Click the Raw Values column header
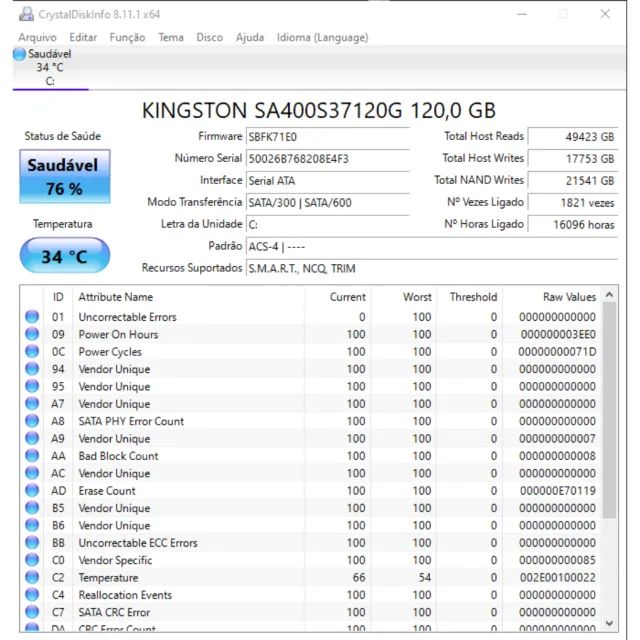Screen dimensions: 640x640 [x=552, y=297]
